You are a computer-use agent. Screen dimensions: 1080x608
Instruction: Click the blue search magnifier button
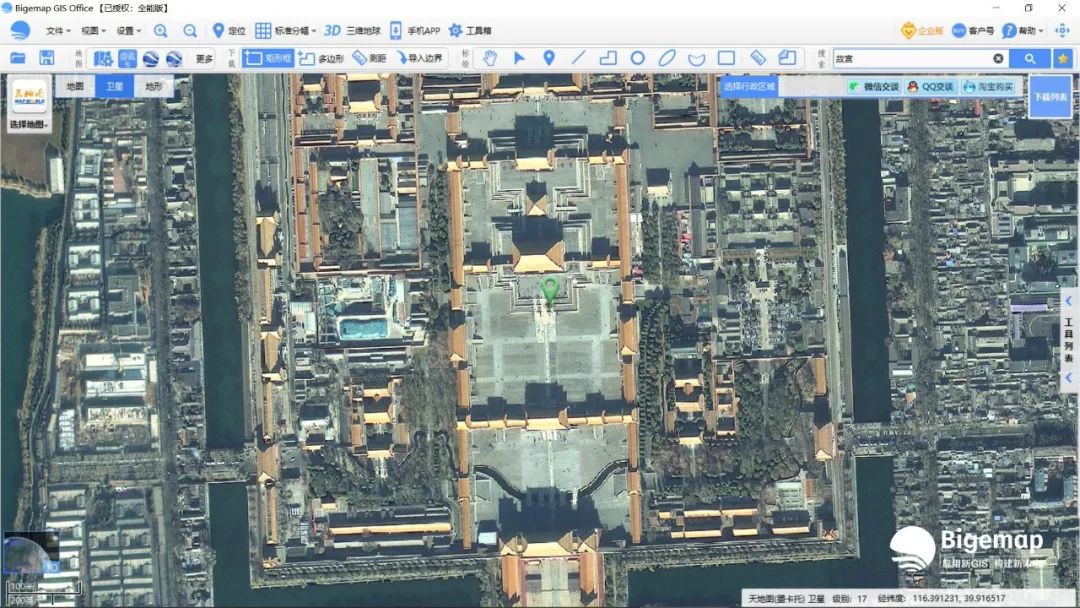(1030, 59)
